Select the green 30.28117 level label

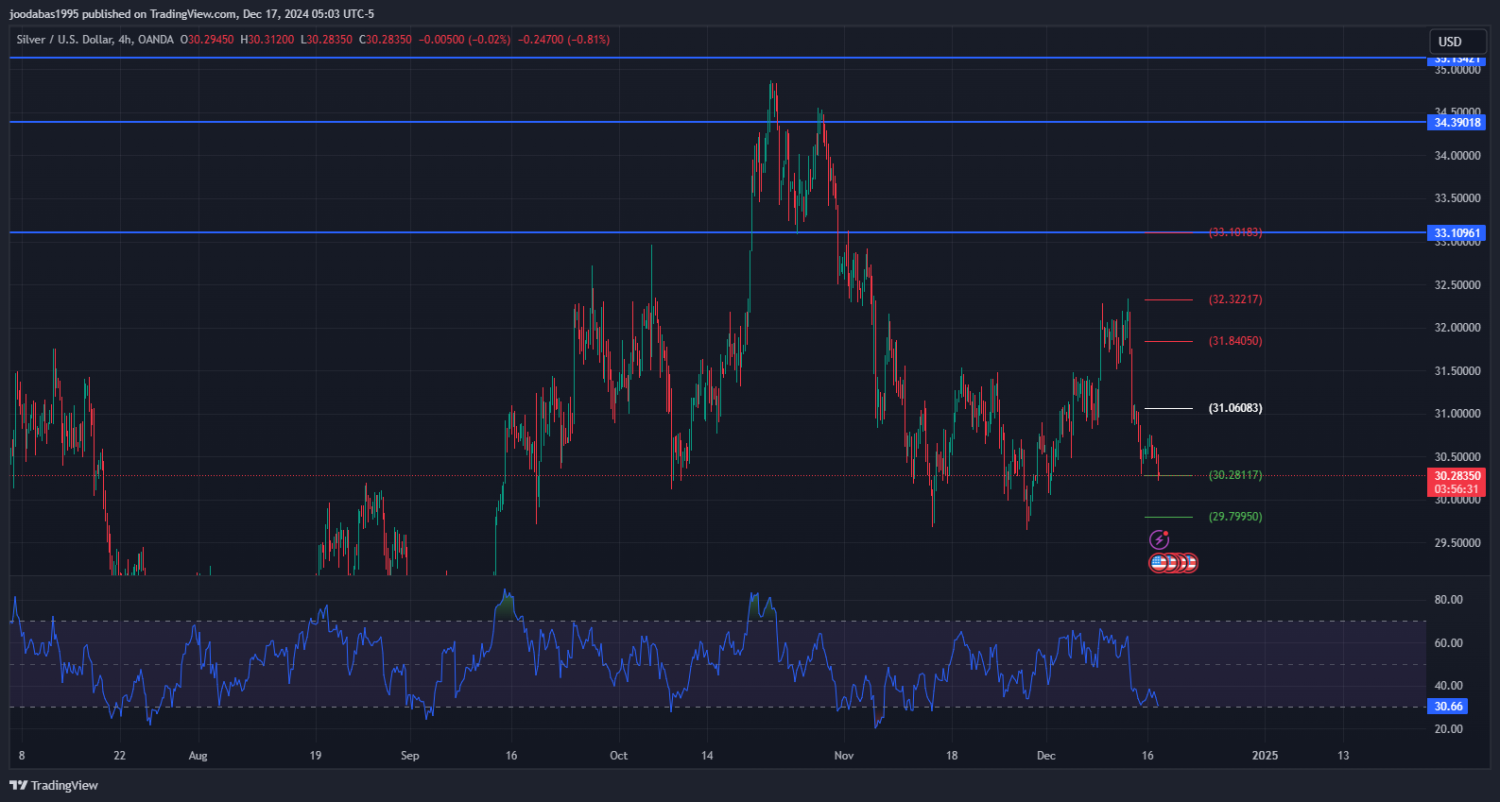tap(1235, 475)
